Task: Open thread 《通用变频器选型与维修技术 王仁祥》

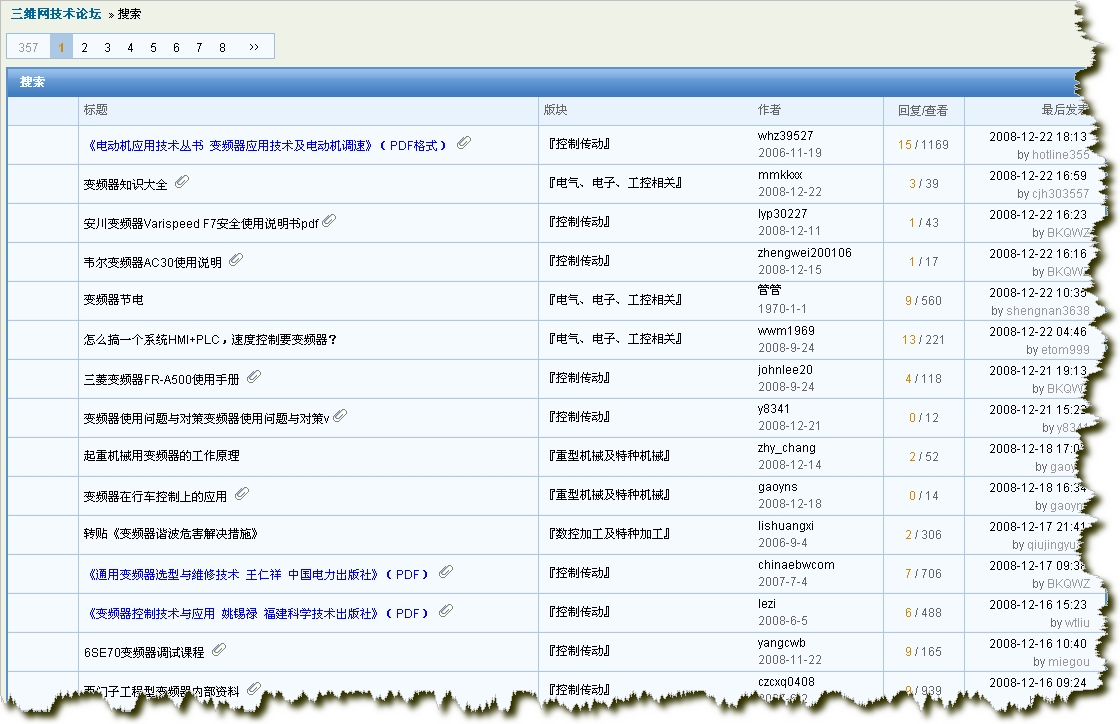Action: (x=259, y=575)
